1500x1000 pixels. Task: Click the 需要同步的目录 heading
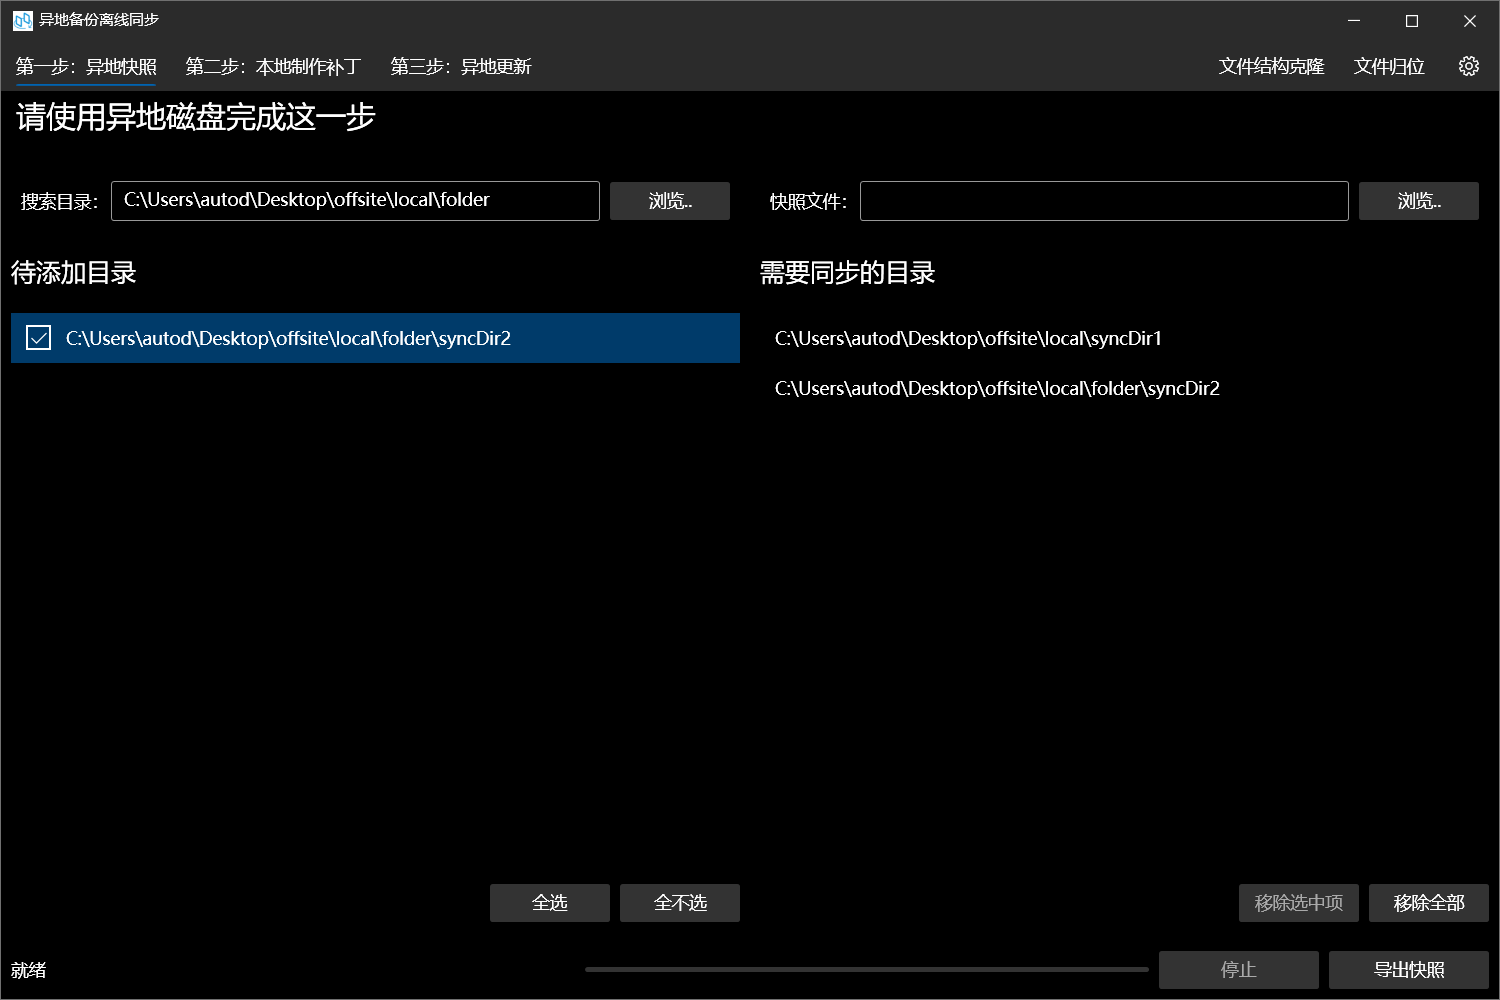point(848,273)
